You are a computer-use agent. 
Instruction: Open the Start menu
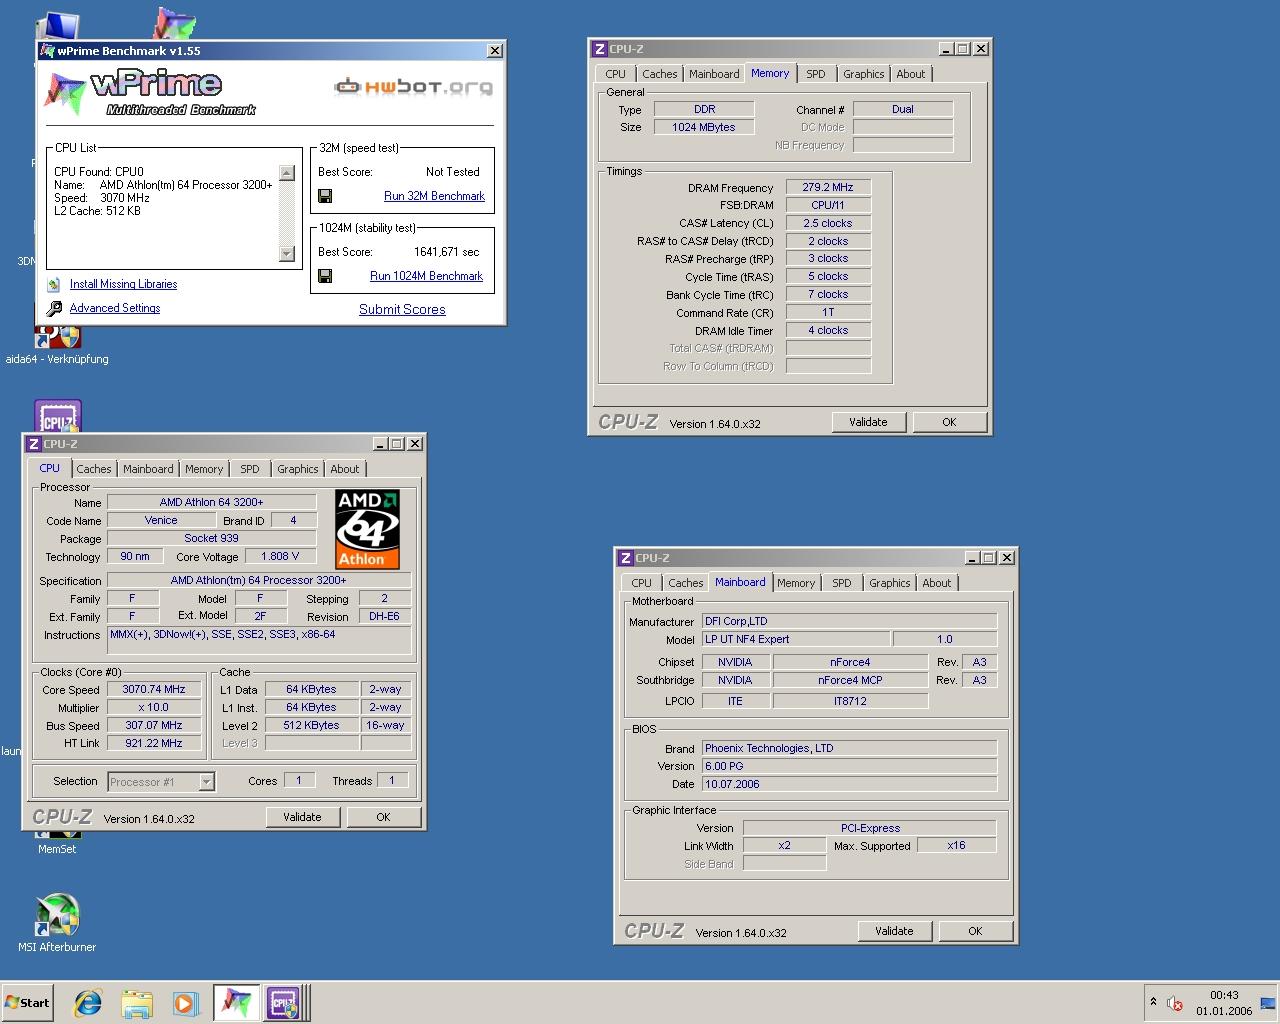click(27, 1003)
